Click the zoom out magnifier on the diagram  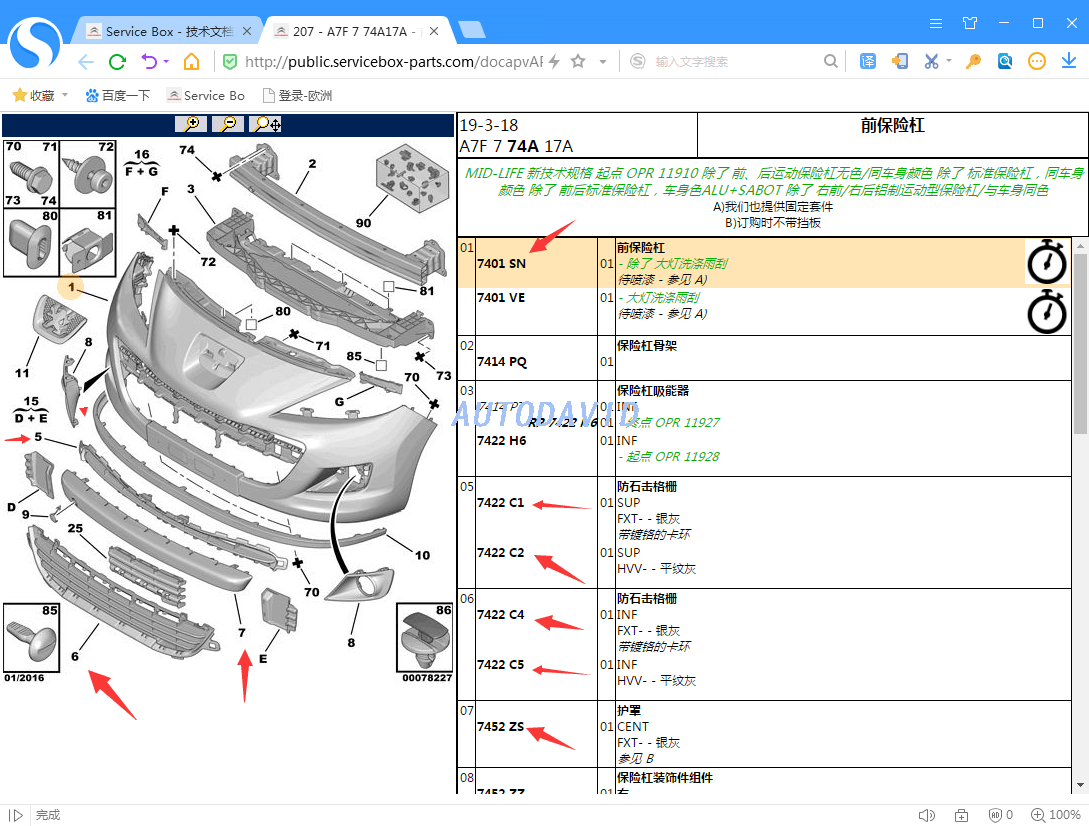click(x=228, y=124)
